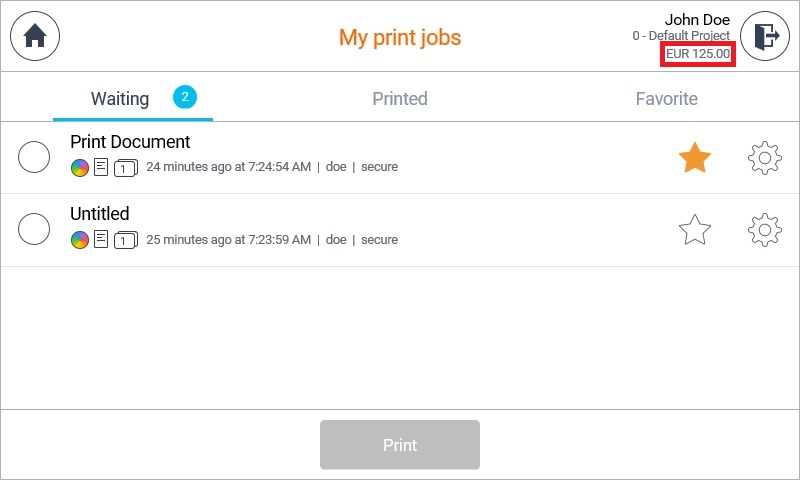The width and height of the screenshot is (800, 480).
Task: Click color icon on Untitled job
Action: tap(80, 240)
